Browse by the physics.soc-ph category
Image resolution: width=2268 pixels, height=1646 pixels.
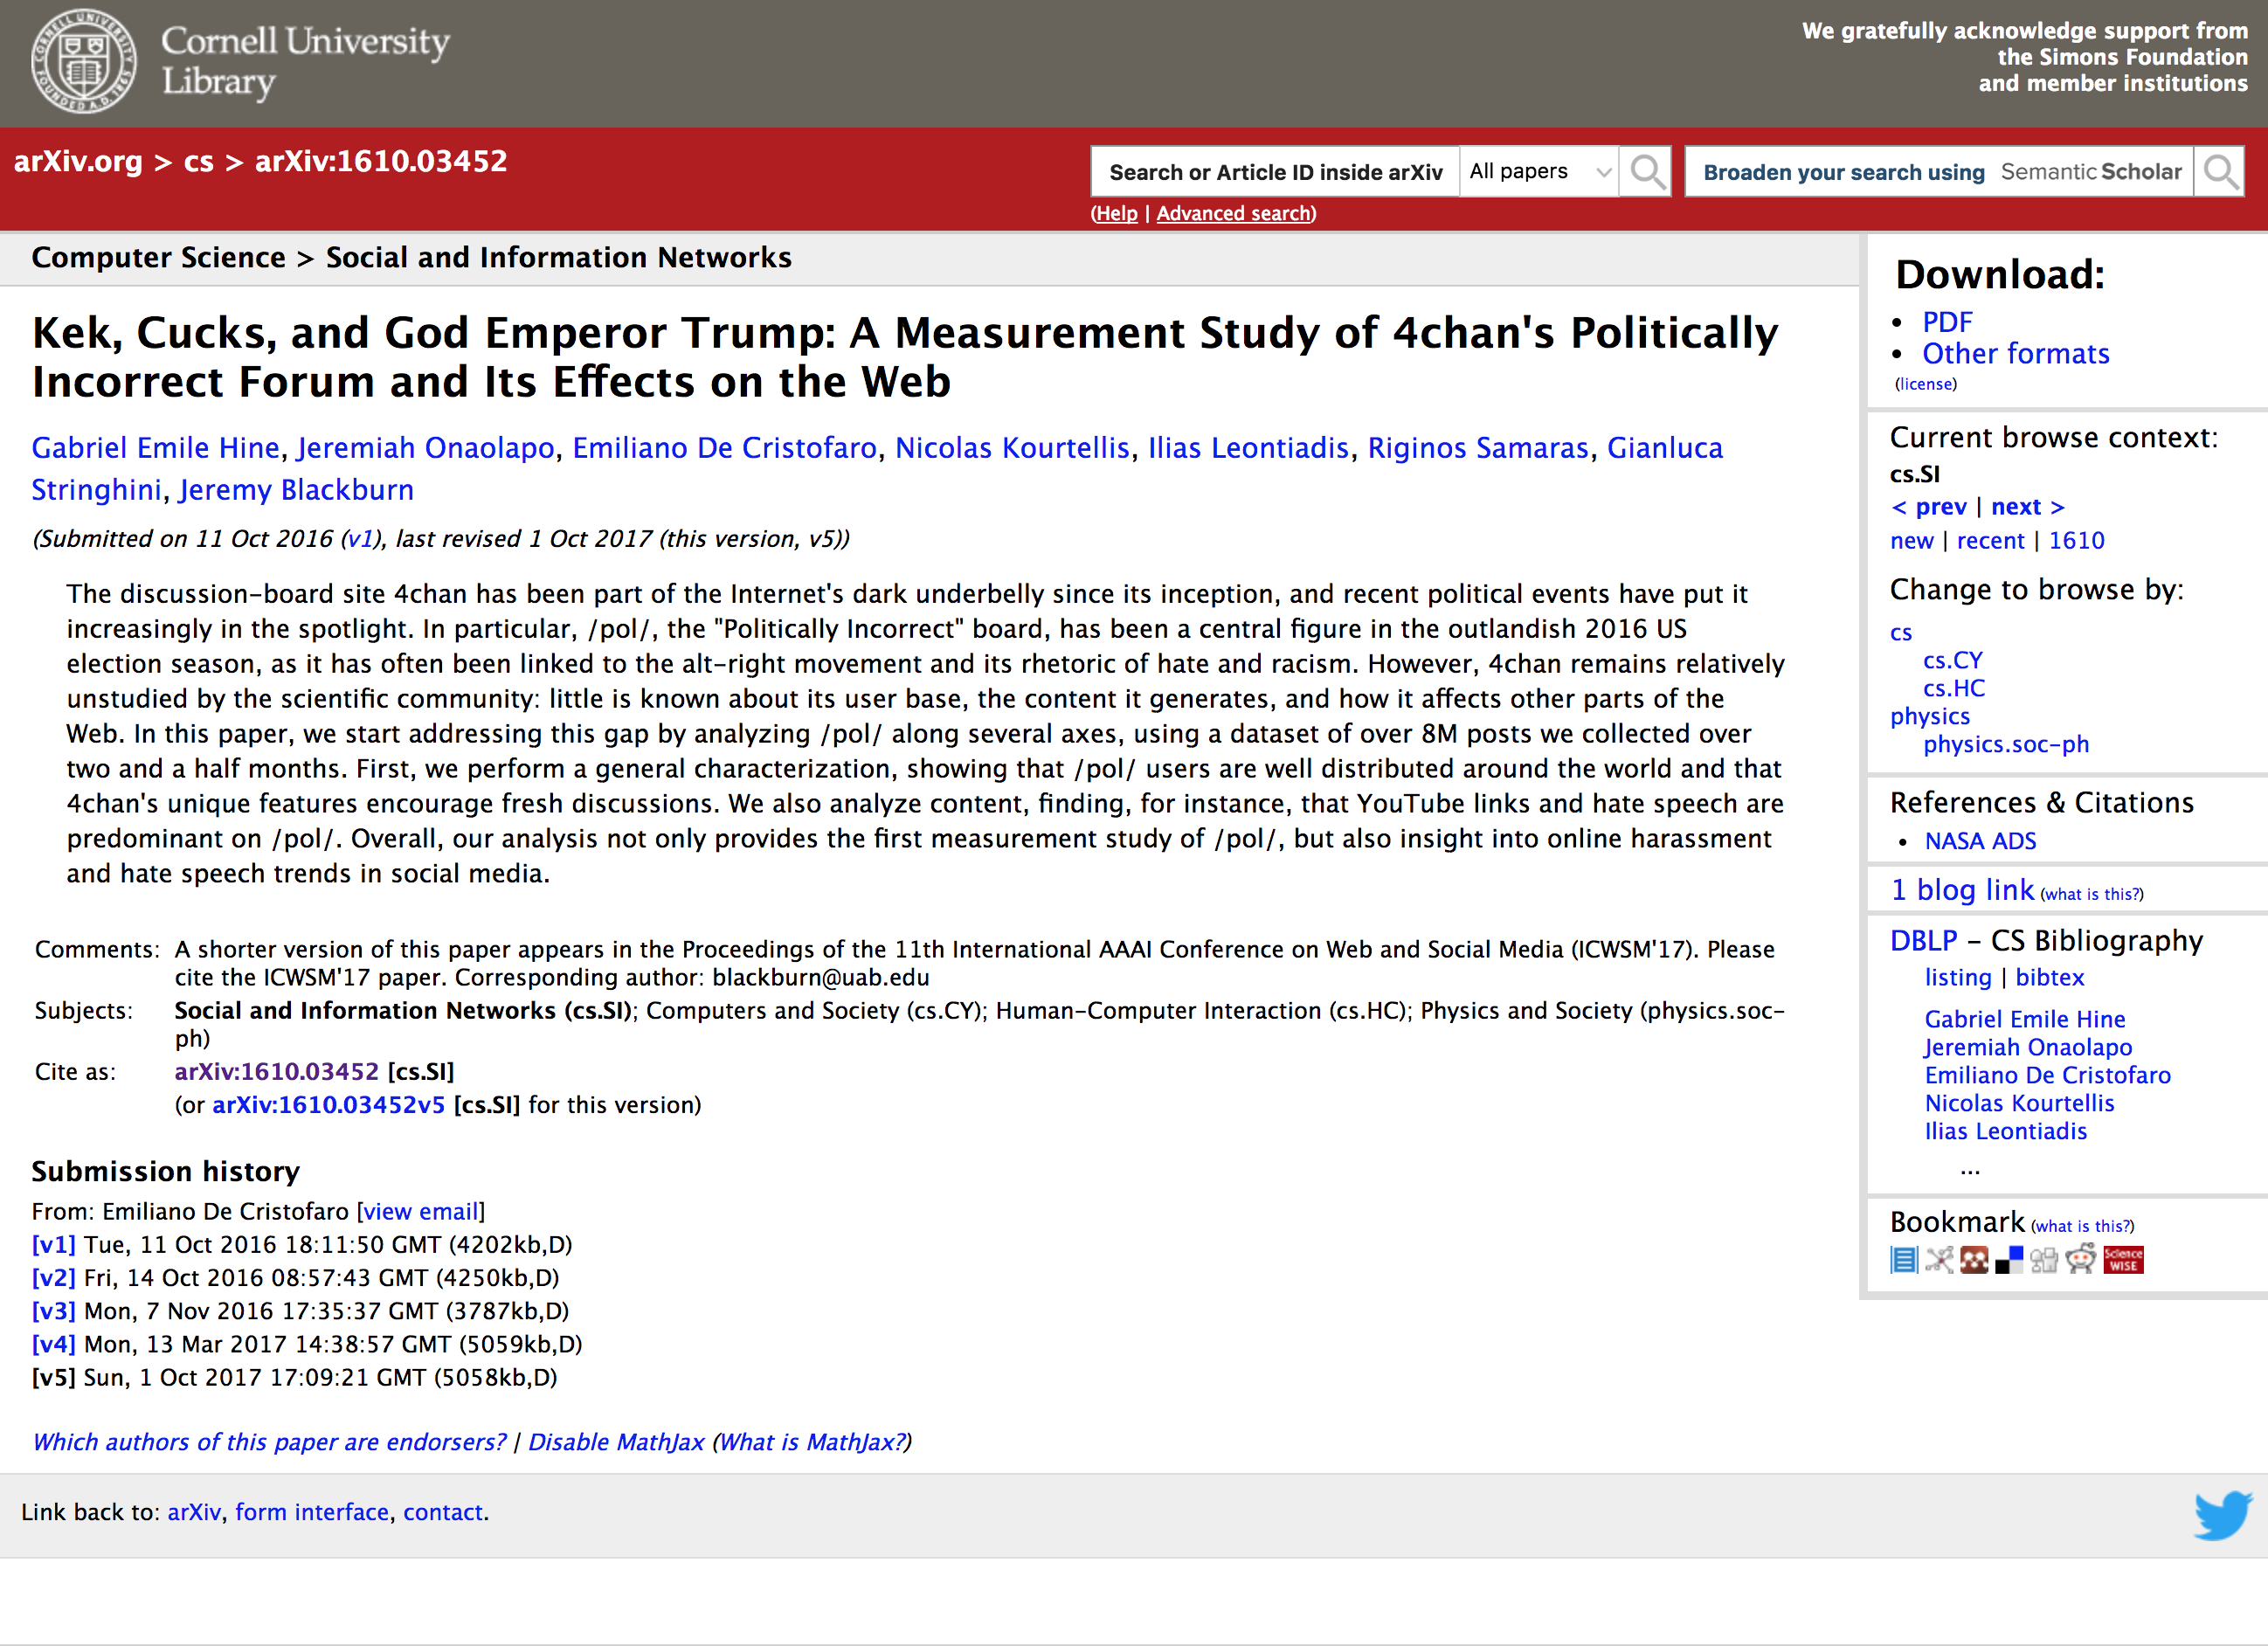coord(2005,744)
